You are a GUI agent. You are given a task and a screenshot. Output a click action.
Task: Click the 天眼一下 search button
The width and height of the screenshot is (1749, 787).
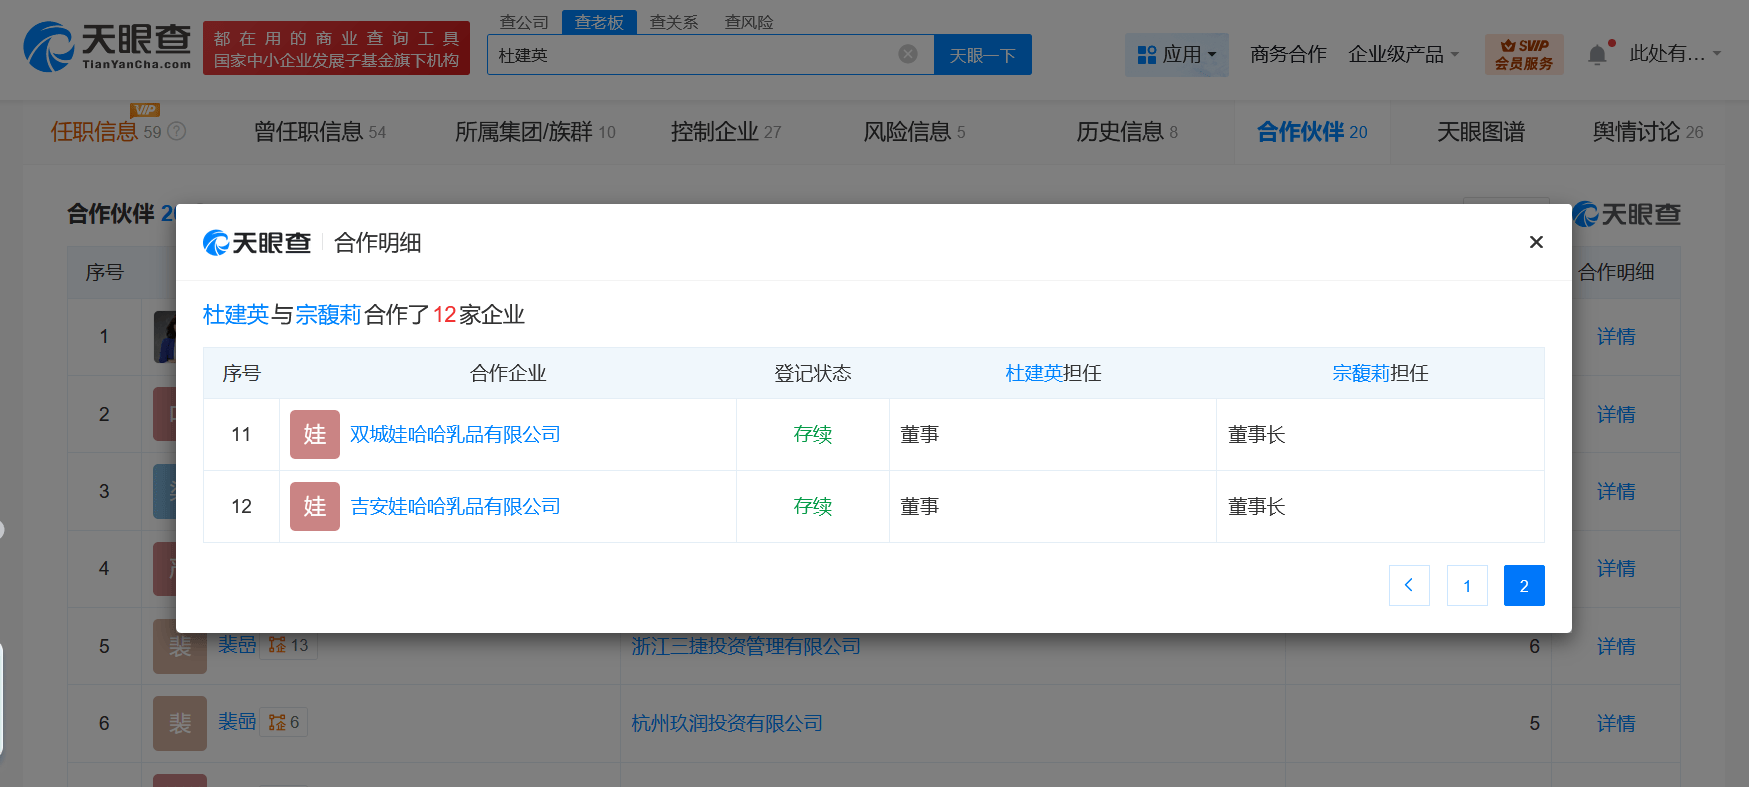coord(982,54)
